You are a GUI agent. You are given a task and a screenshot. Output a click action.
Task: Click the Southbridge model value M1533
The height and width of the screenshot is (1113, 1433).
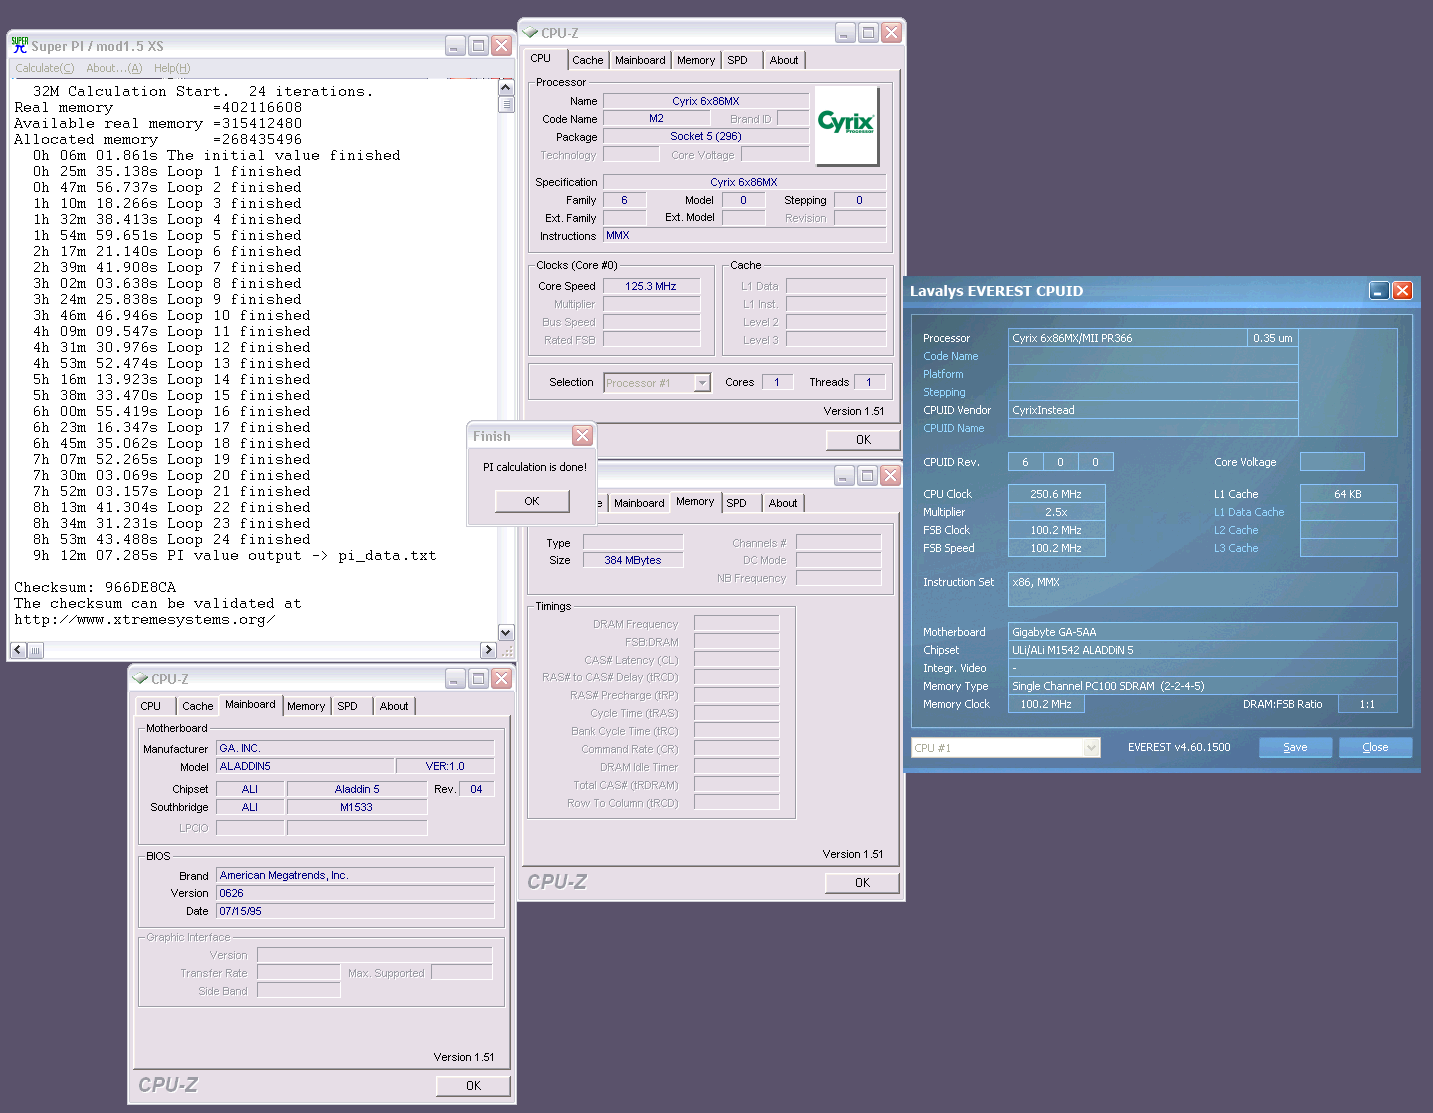pyautogui.click(x=356, y=807)
